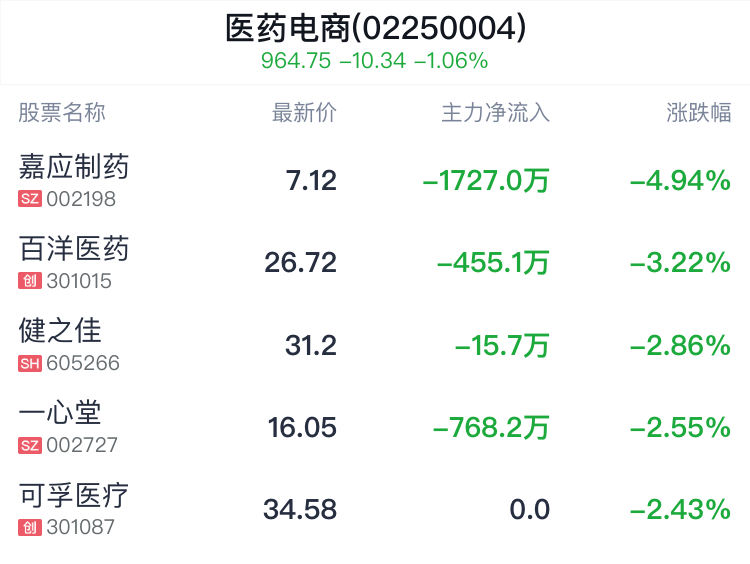Open 可孚医疗 stock row
Screen dimensions: 750x564
[x=375, y=509]
